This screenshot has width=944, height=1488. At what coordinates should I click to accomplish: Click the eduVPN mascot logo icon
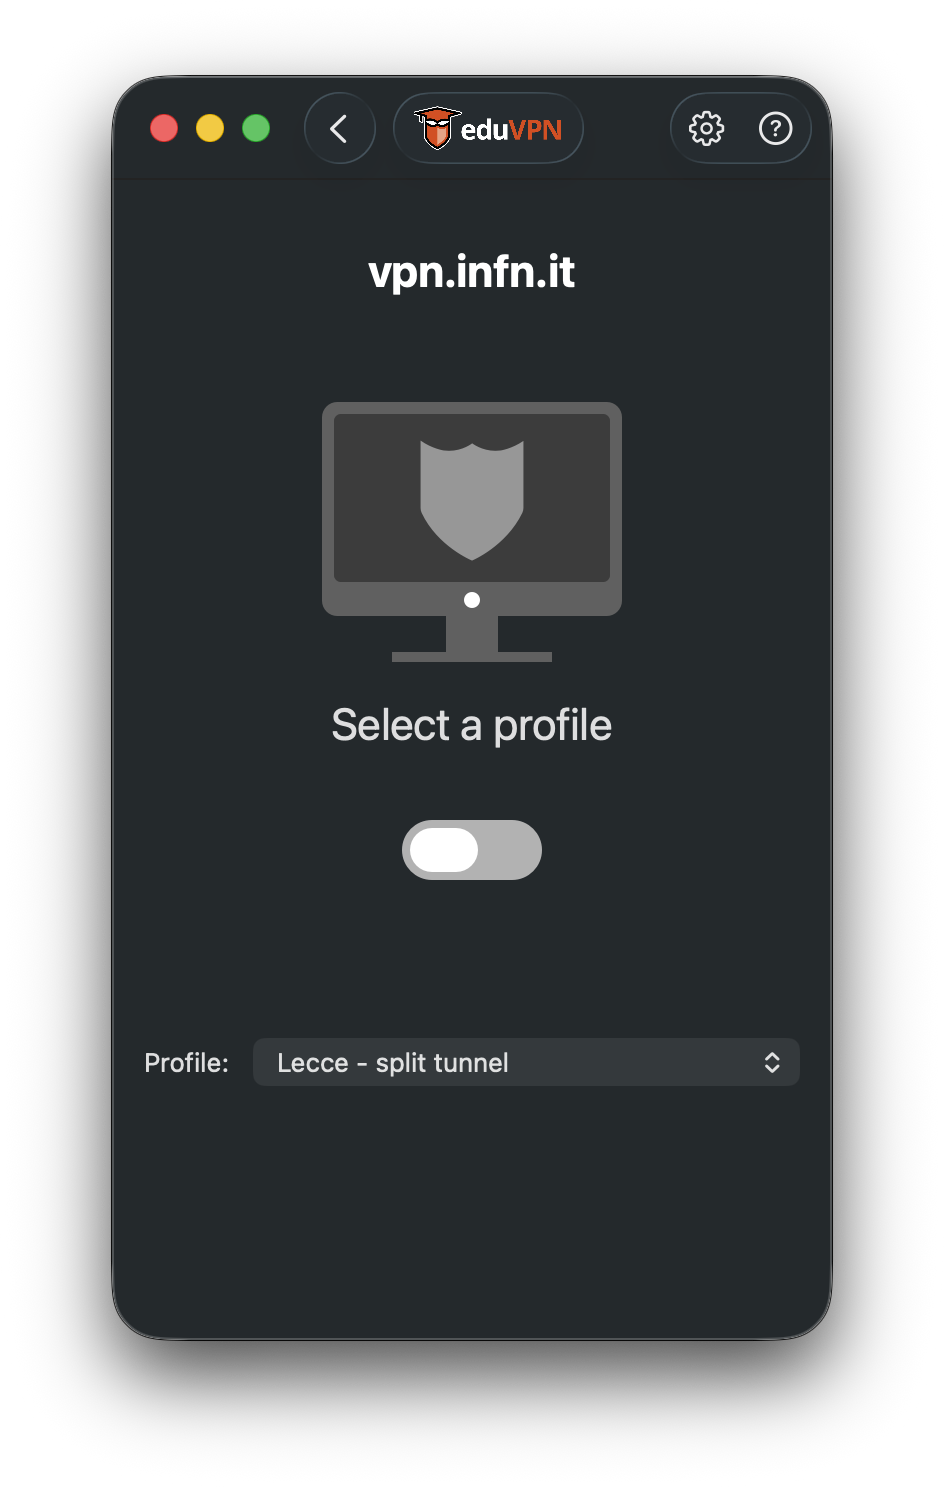(437, 128)
